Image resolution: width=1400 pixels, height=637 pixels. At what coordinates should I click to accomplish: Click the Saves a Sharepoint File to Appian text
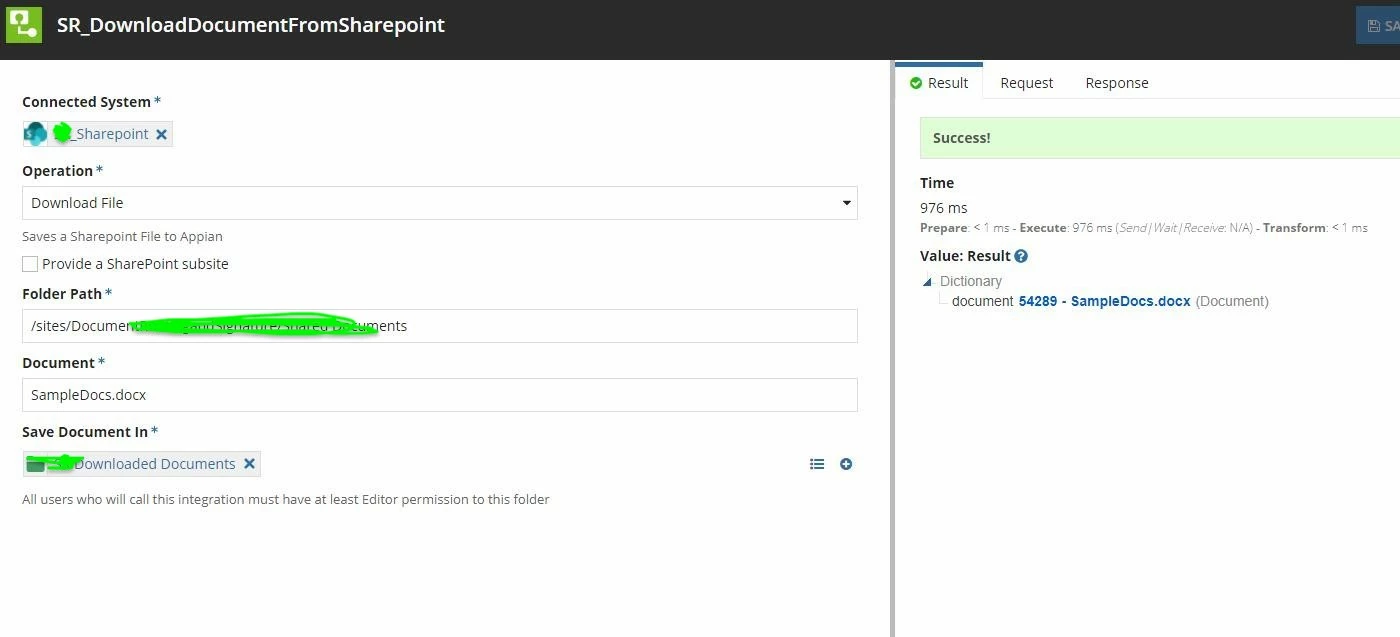coord(123,237)
